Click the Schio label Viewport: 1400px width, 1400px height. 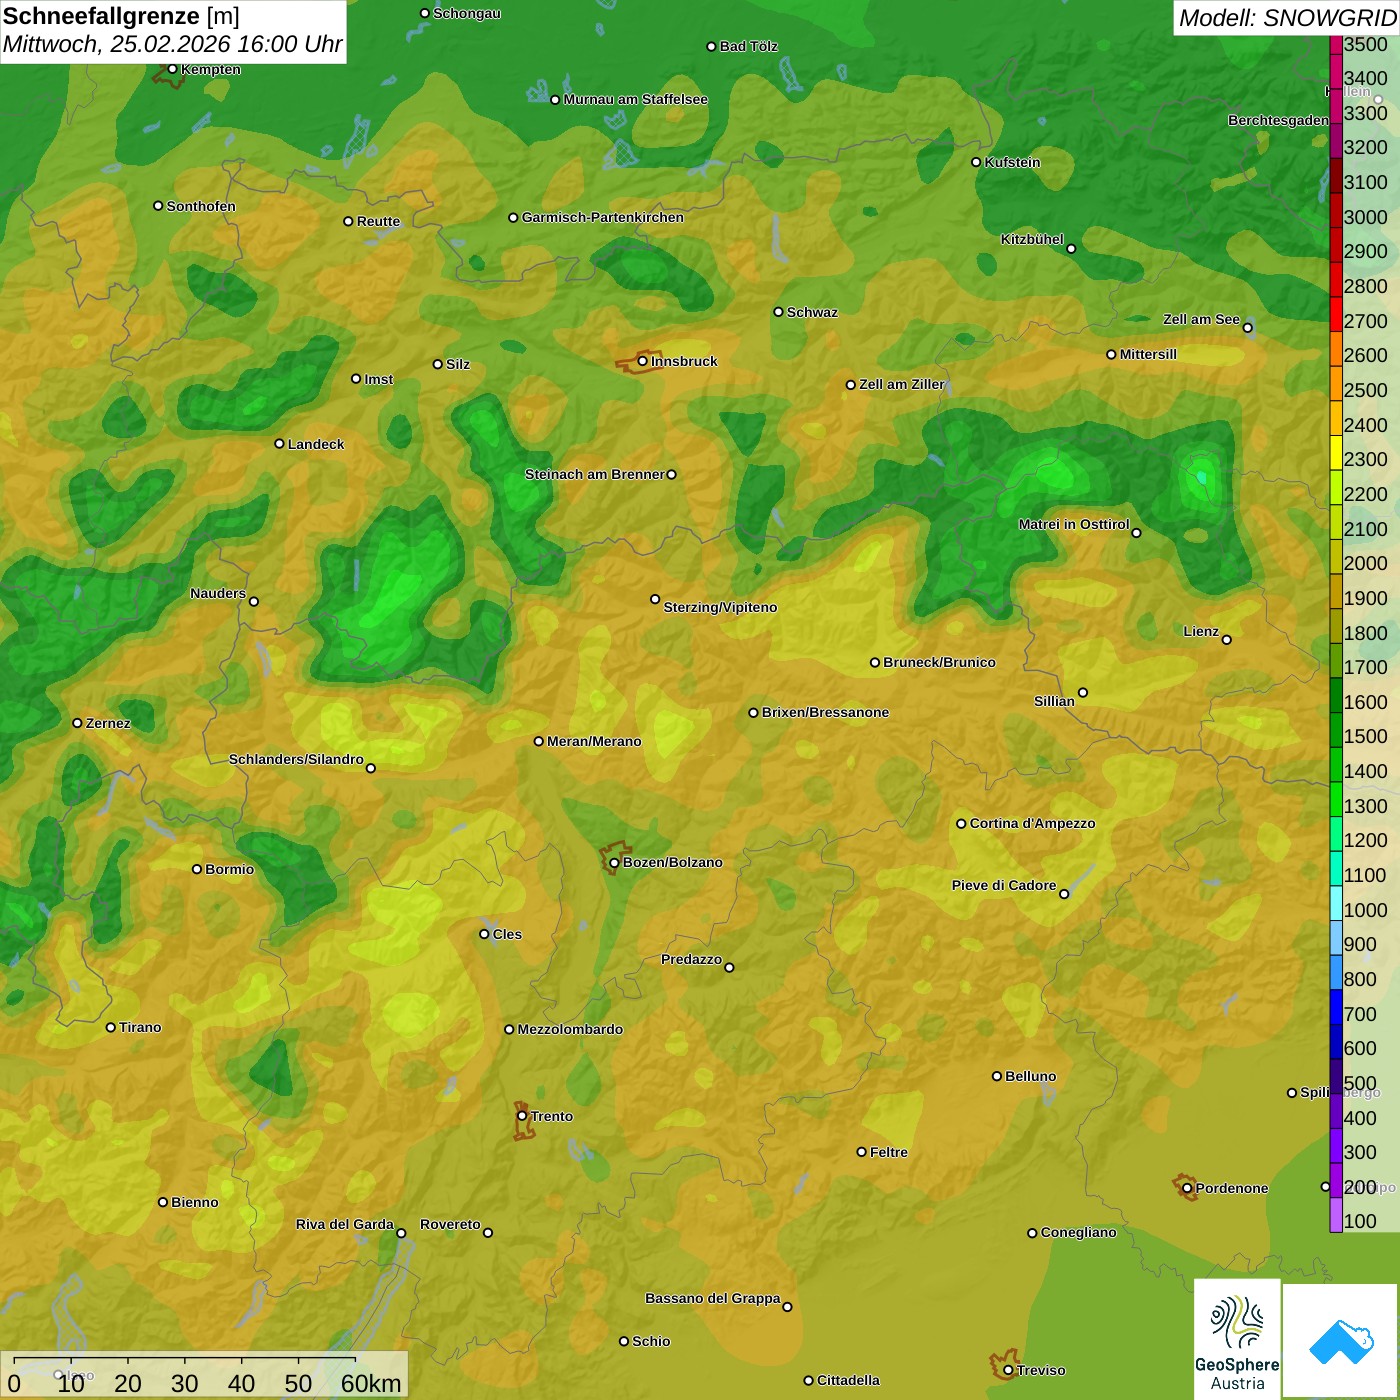click(x=651, y=1341)
